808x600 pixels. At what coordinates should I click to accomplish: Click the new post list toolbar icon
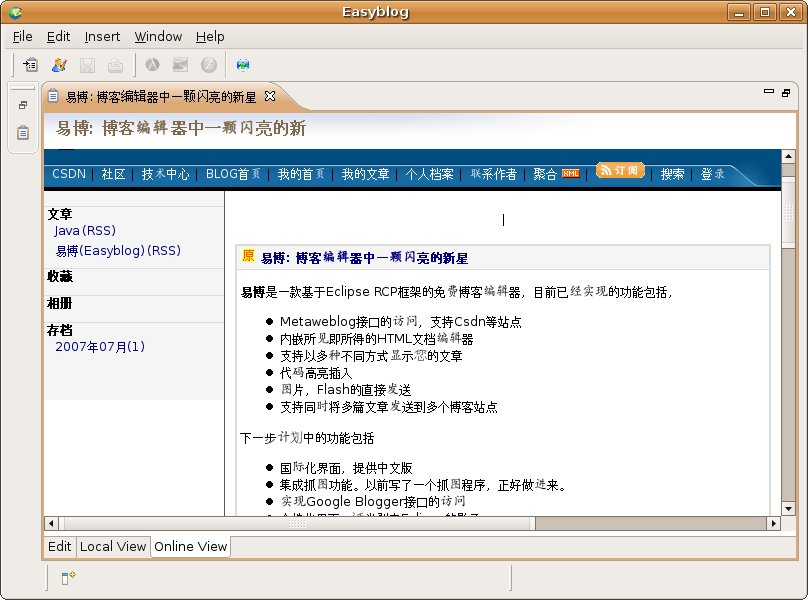30,65
